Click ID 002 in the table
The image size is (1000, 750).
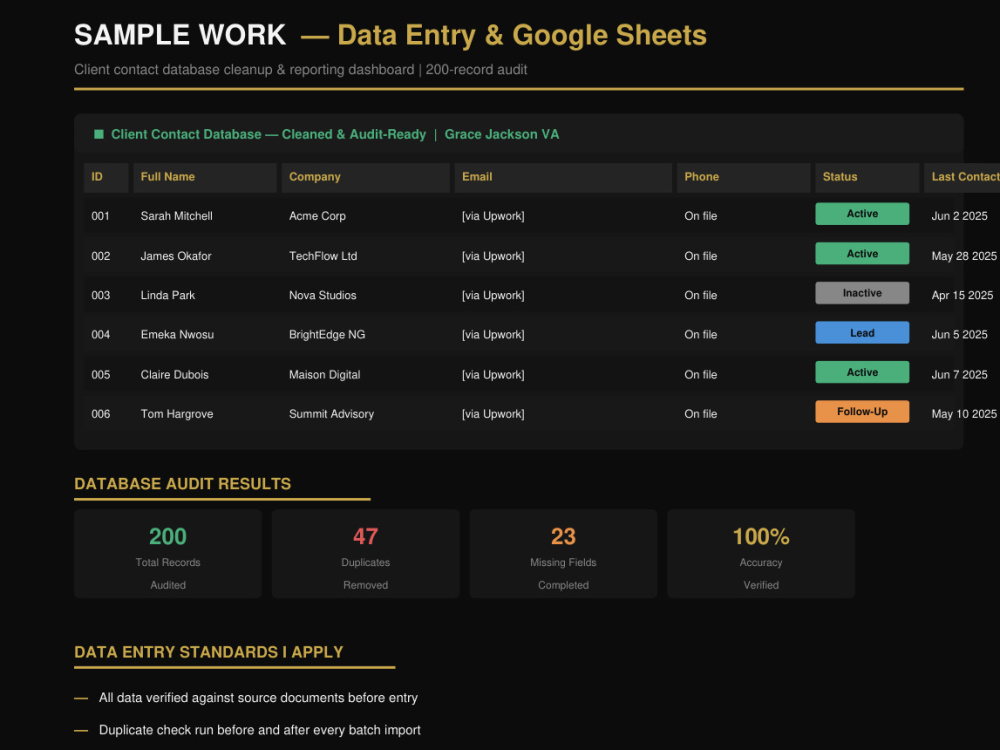100,256
